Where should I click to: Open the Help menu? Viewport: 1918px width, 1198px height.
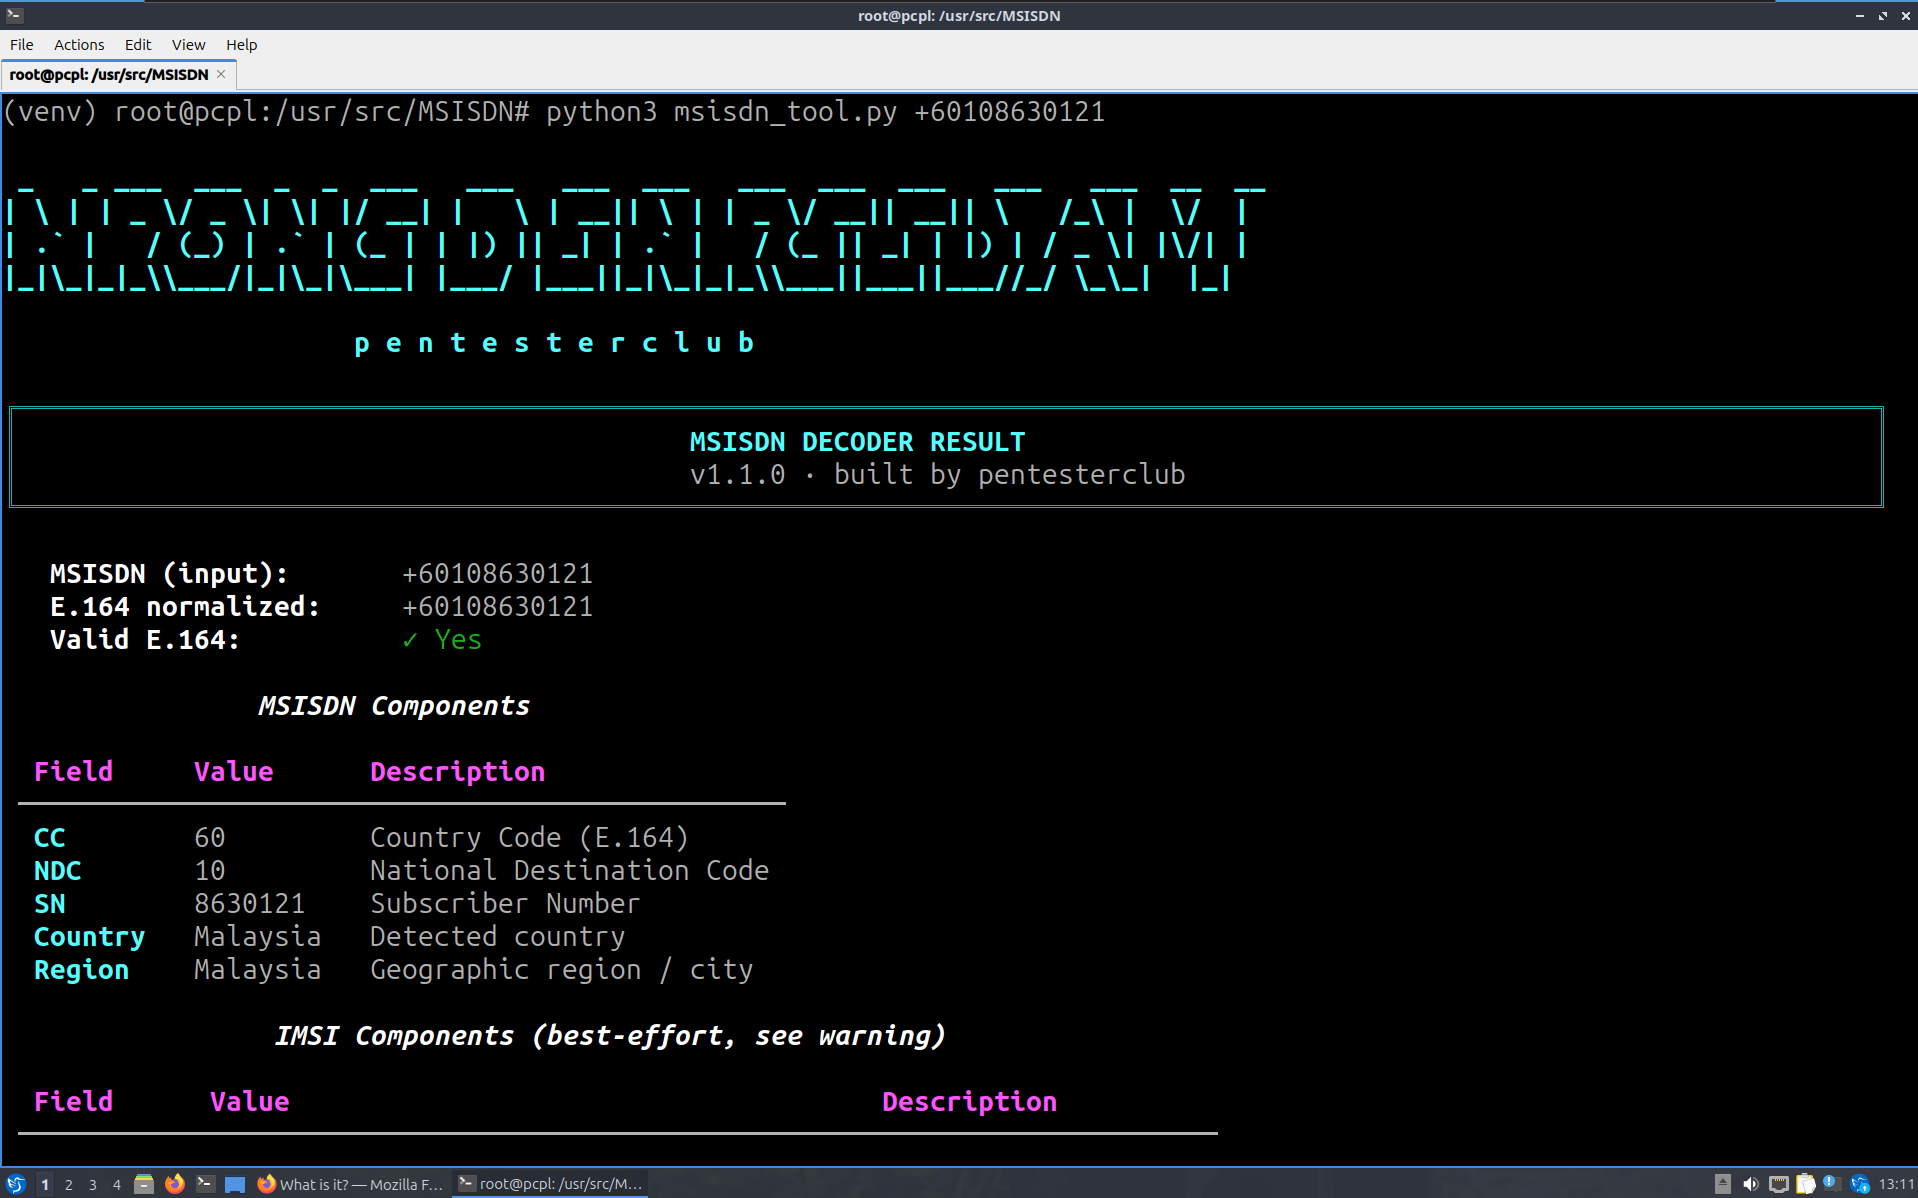(241, 45)
